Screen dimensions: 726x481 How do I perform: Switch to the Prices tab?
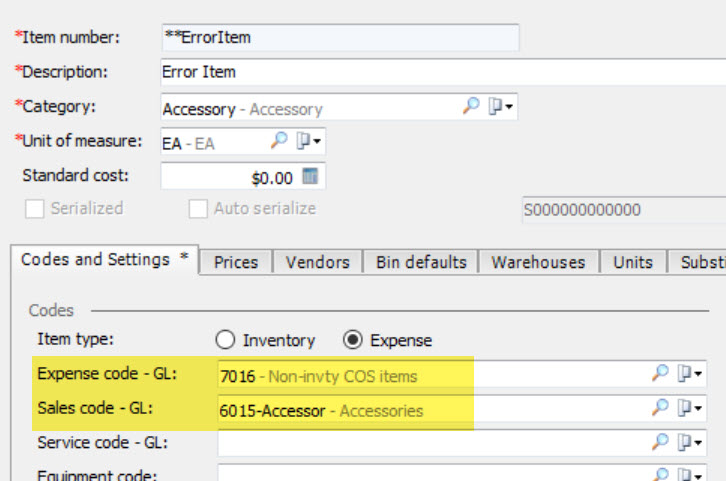236,262
